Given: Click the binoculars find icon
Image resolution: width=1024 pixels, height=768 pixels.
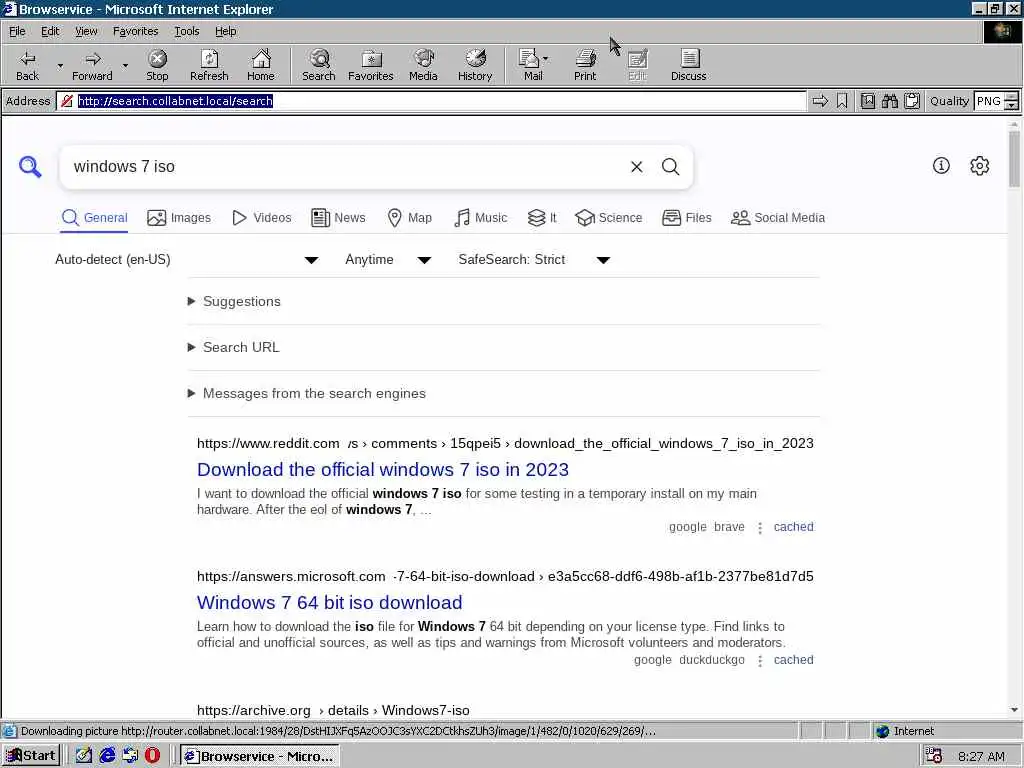Looking at the screenshot, I should point(889,101).
